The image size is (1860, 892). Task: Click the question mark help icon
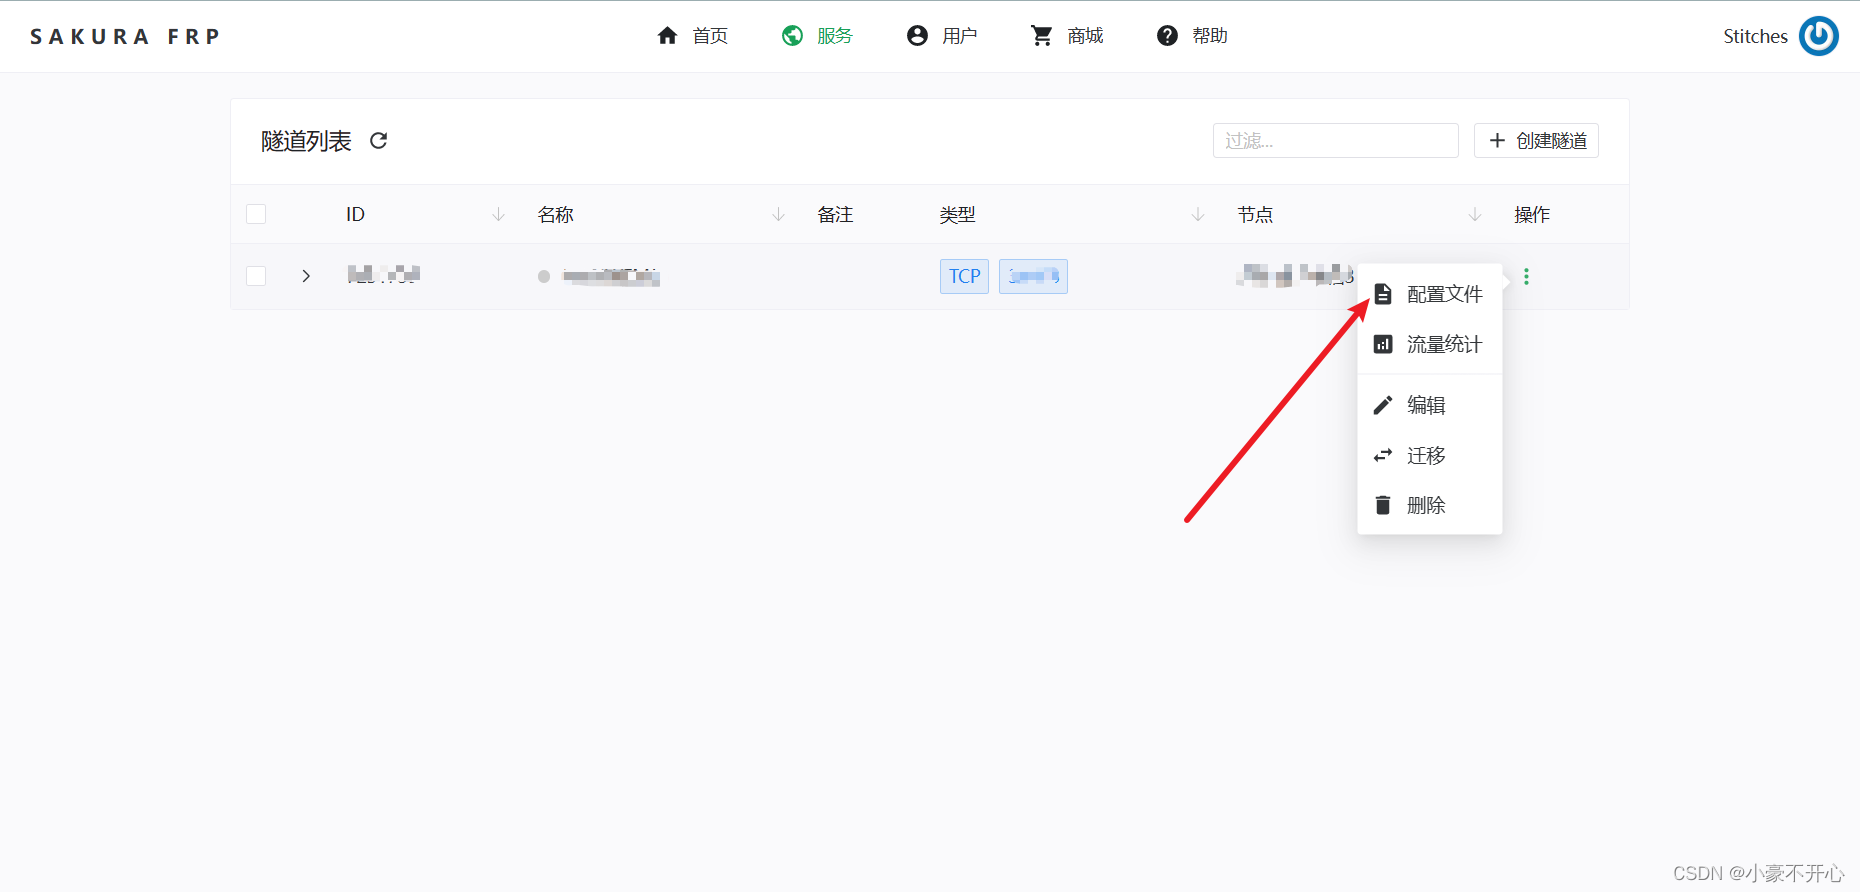click(1167, 36)
